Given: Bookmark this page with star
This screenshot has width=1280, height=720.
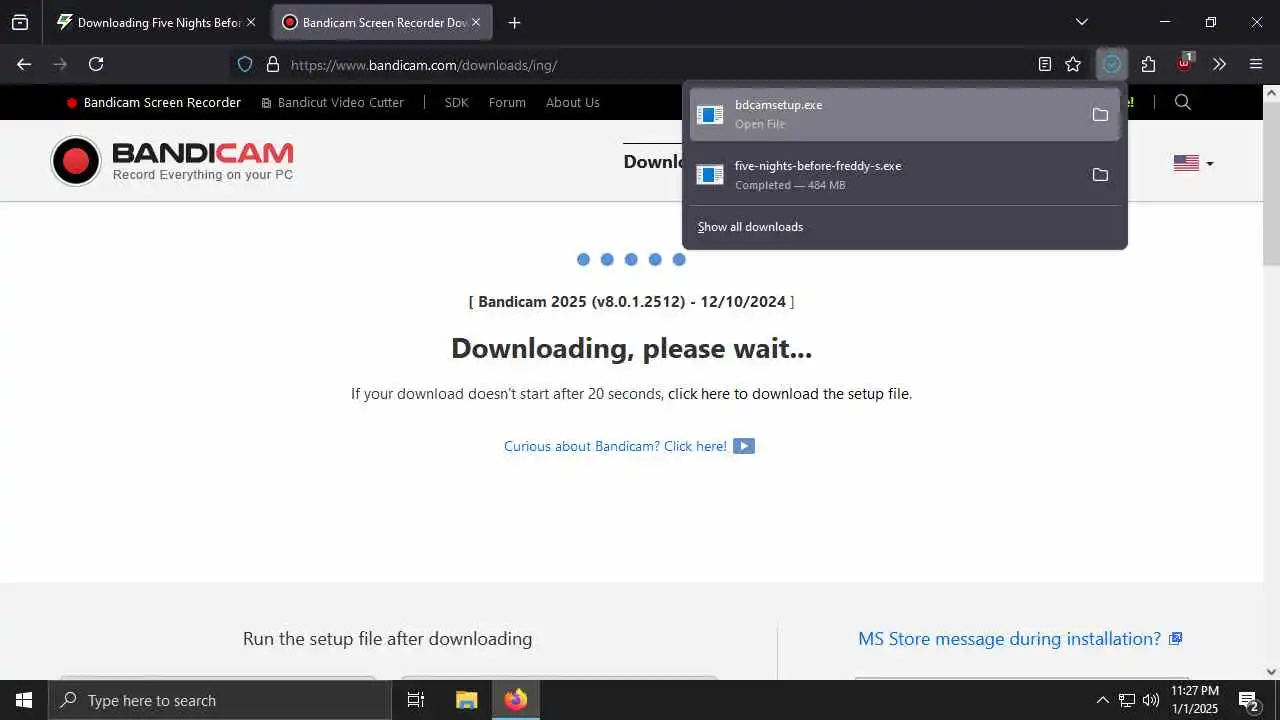Looking at the screenshot, I should pyautogui.click(x=1073, y=64).
